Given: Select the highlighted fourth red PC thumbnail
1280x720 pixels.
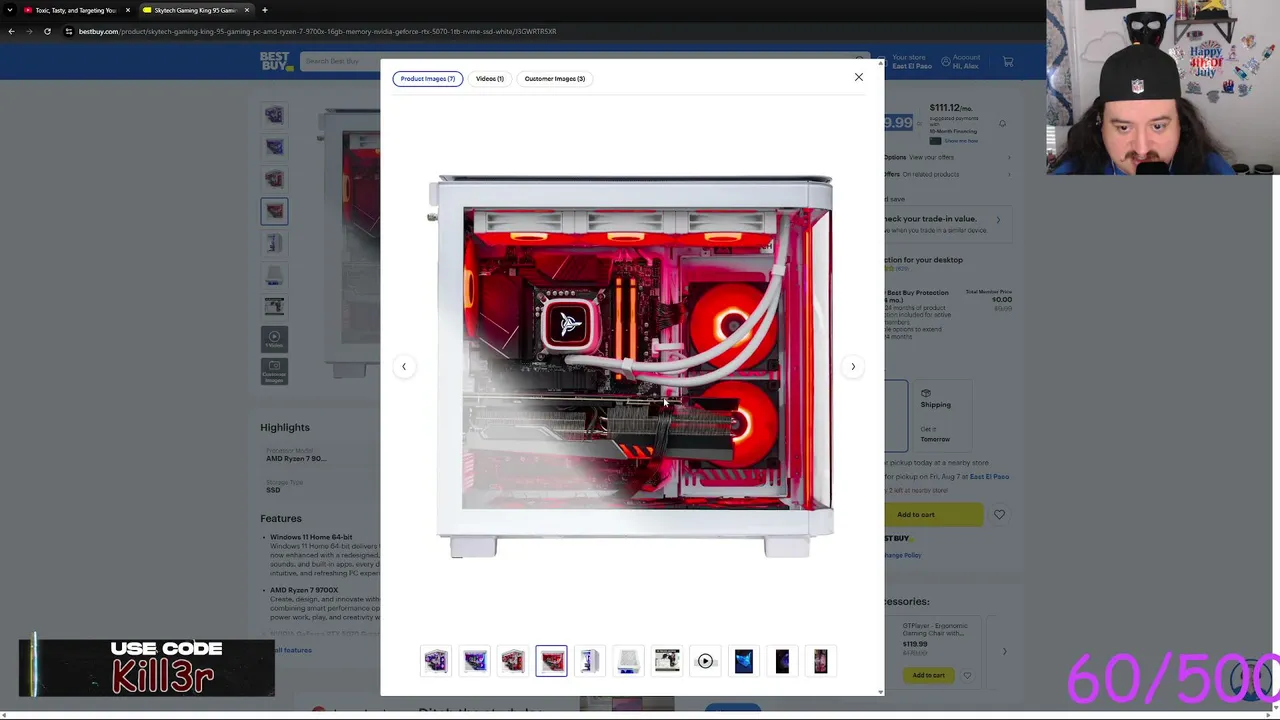Looking at the screenshot, I should (551, 661).
